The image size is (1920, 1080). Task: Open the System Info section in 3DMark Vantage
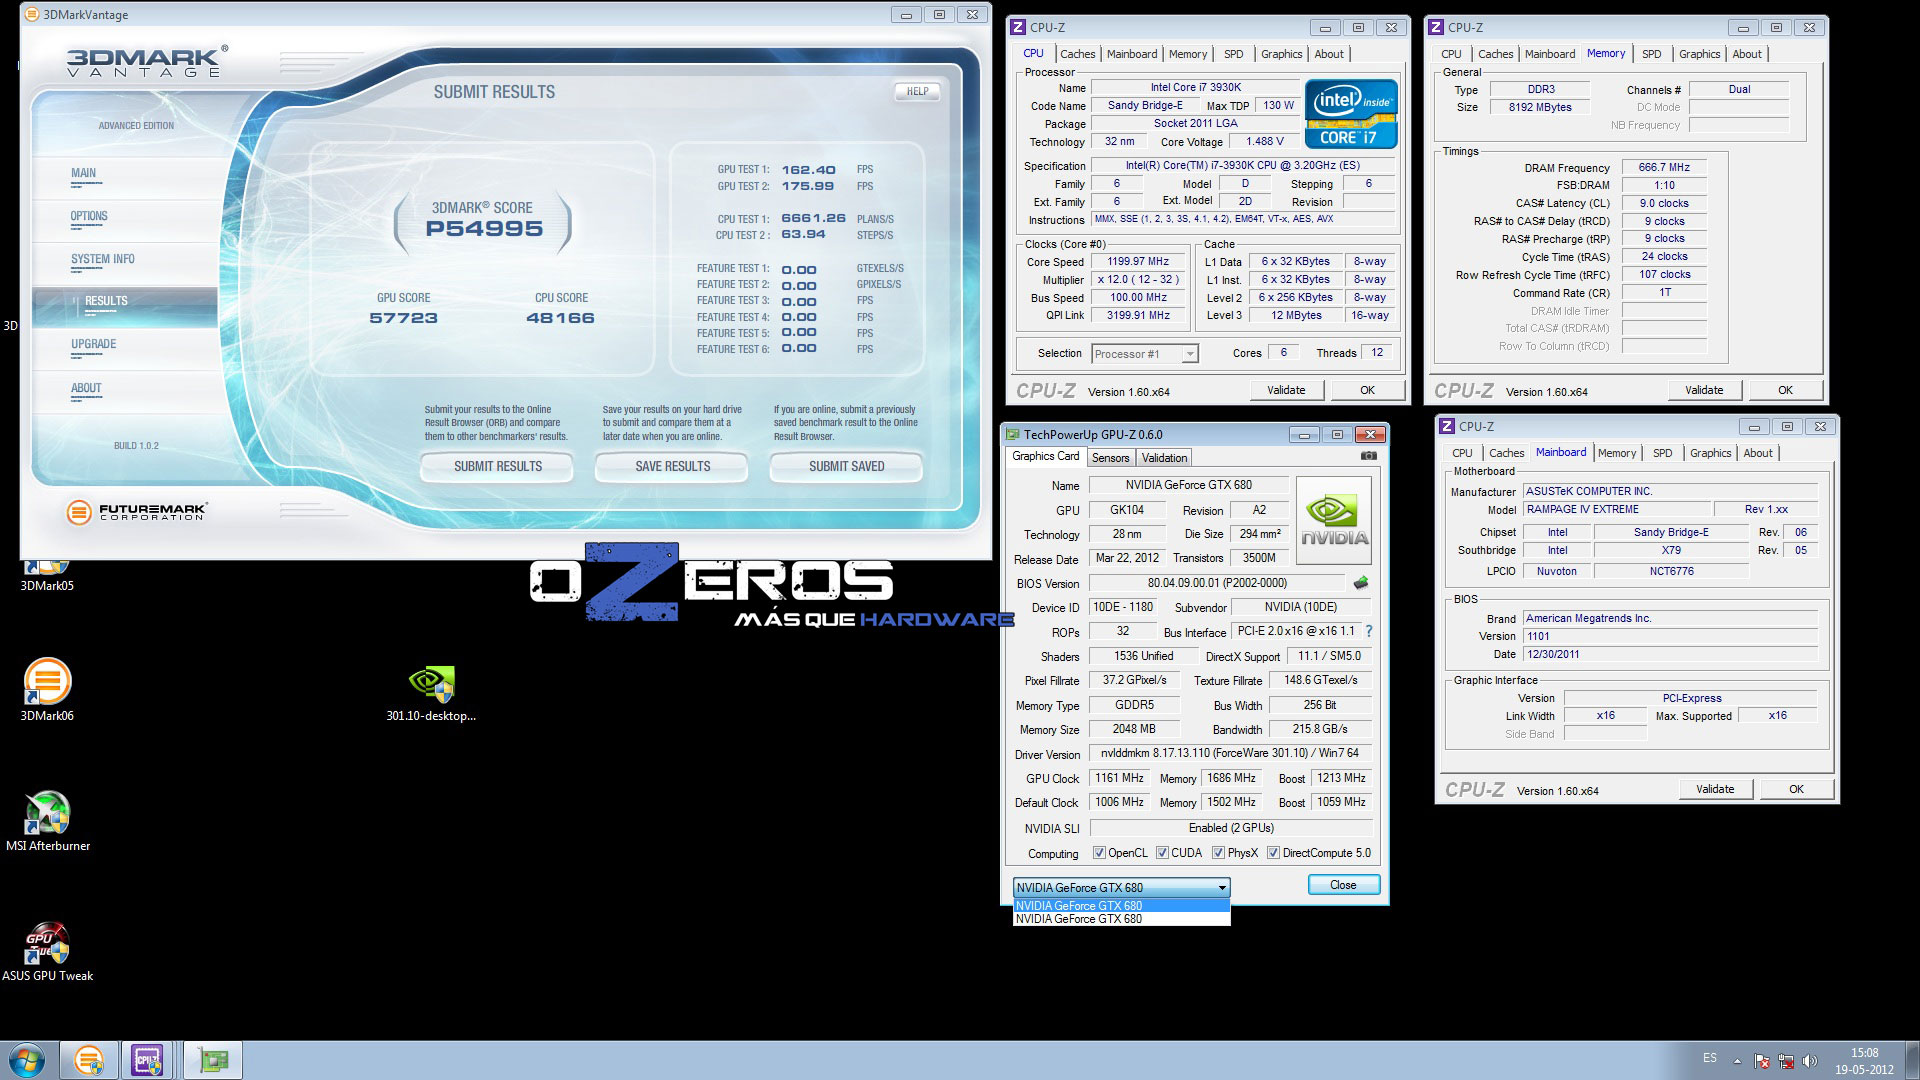pos(103,259)
